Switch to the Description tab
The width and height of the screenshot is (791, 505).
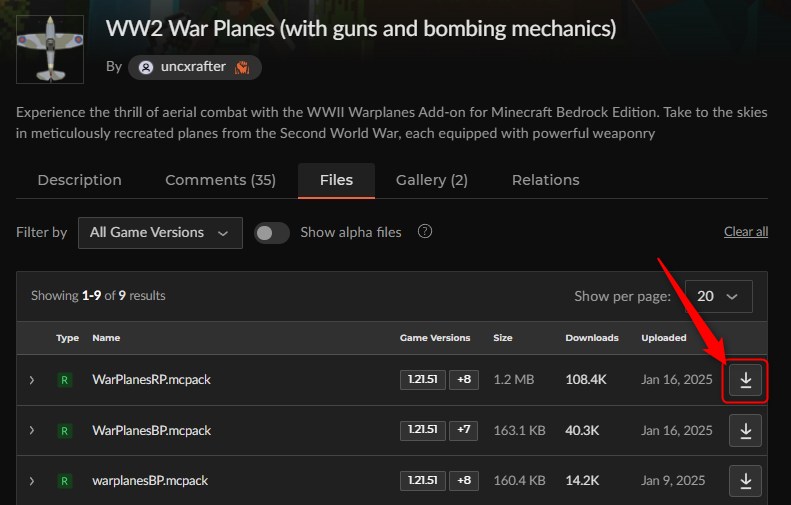click(x=80, y=180)
